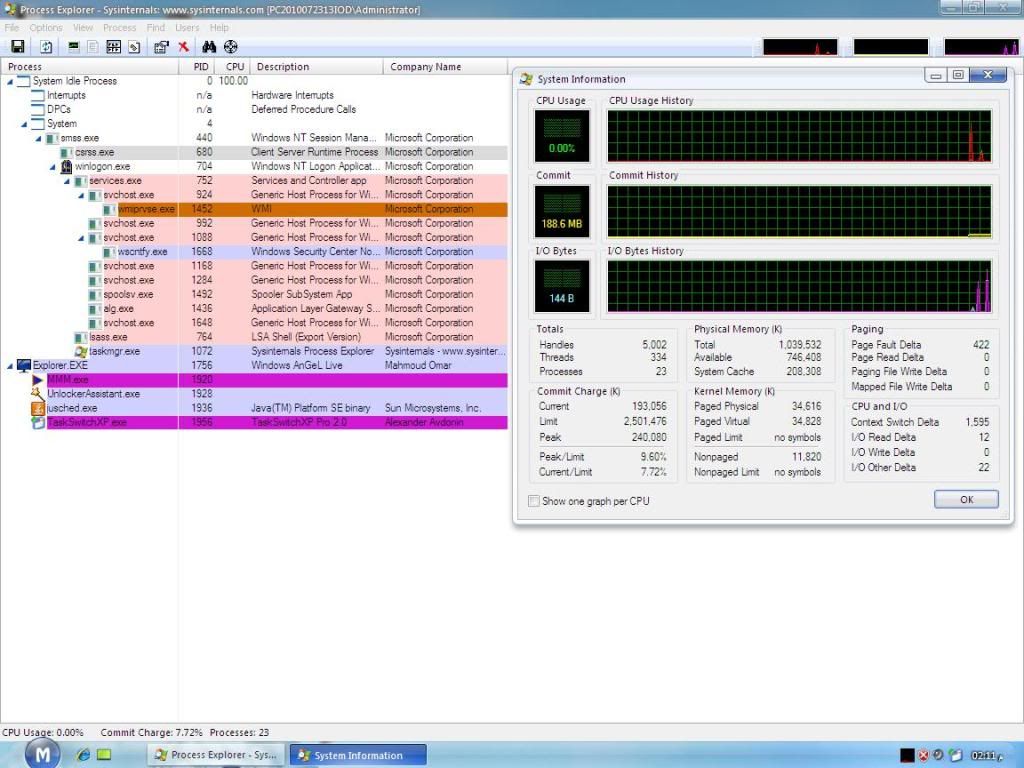
Task: Open the File menu
Action: pyautogui.click(x=12, y=27)
